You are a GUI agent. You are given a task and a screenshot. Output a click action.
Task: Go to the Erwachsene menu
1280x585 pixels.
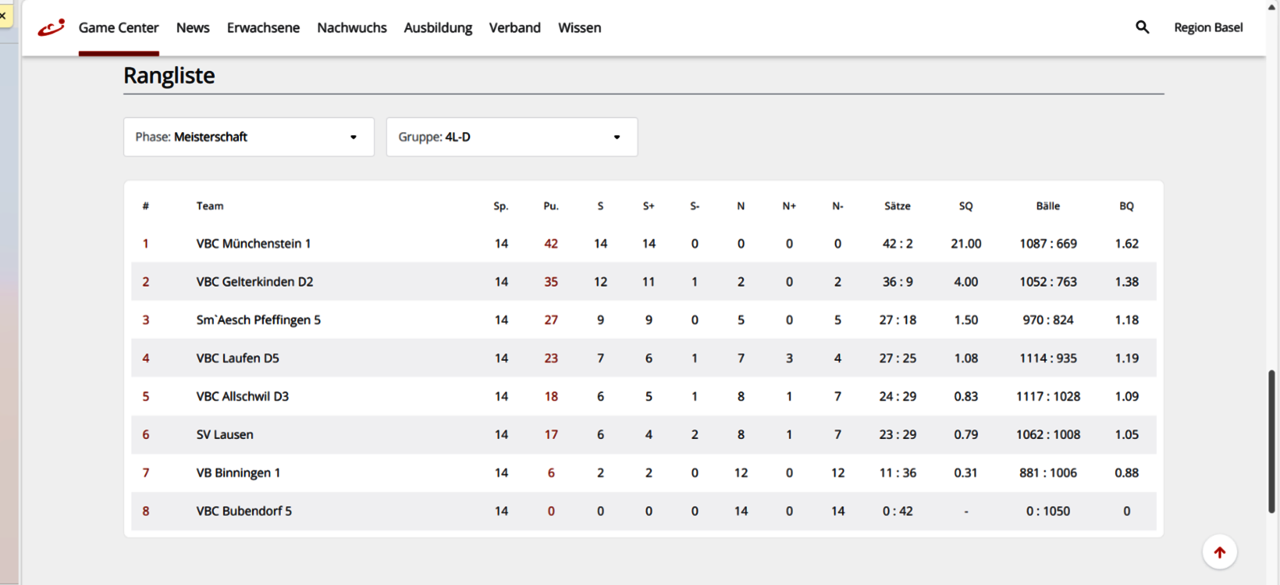pos(263,28)
